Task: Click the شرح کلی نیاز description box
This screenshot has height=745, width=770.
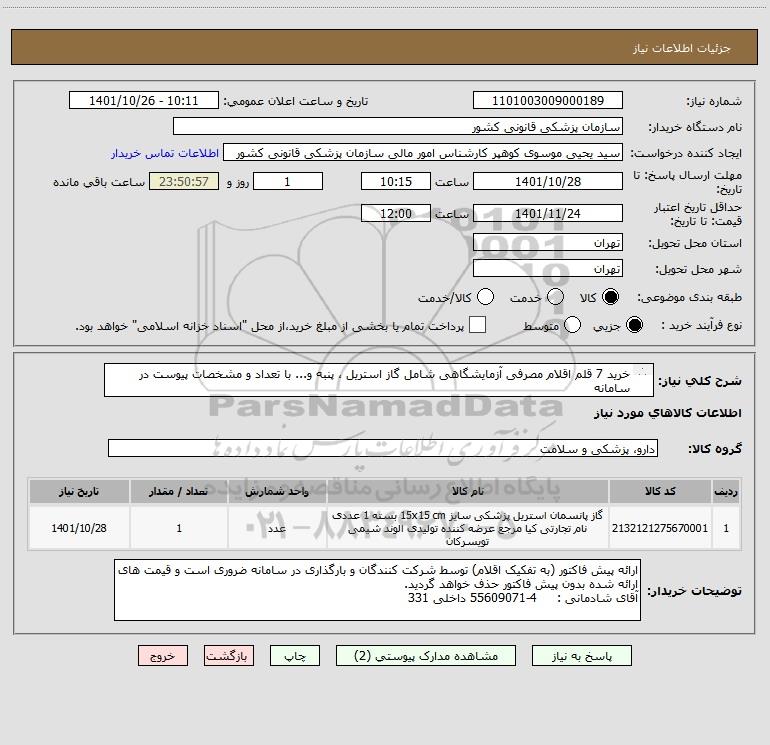Action: point(379,380)
